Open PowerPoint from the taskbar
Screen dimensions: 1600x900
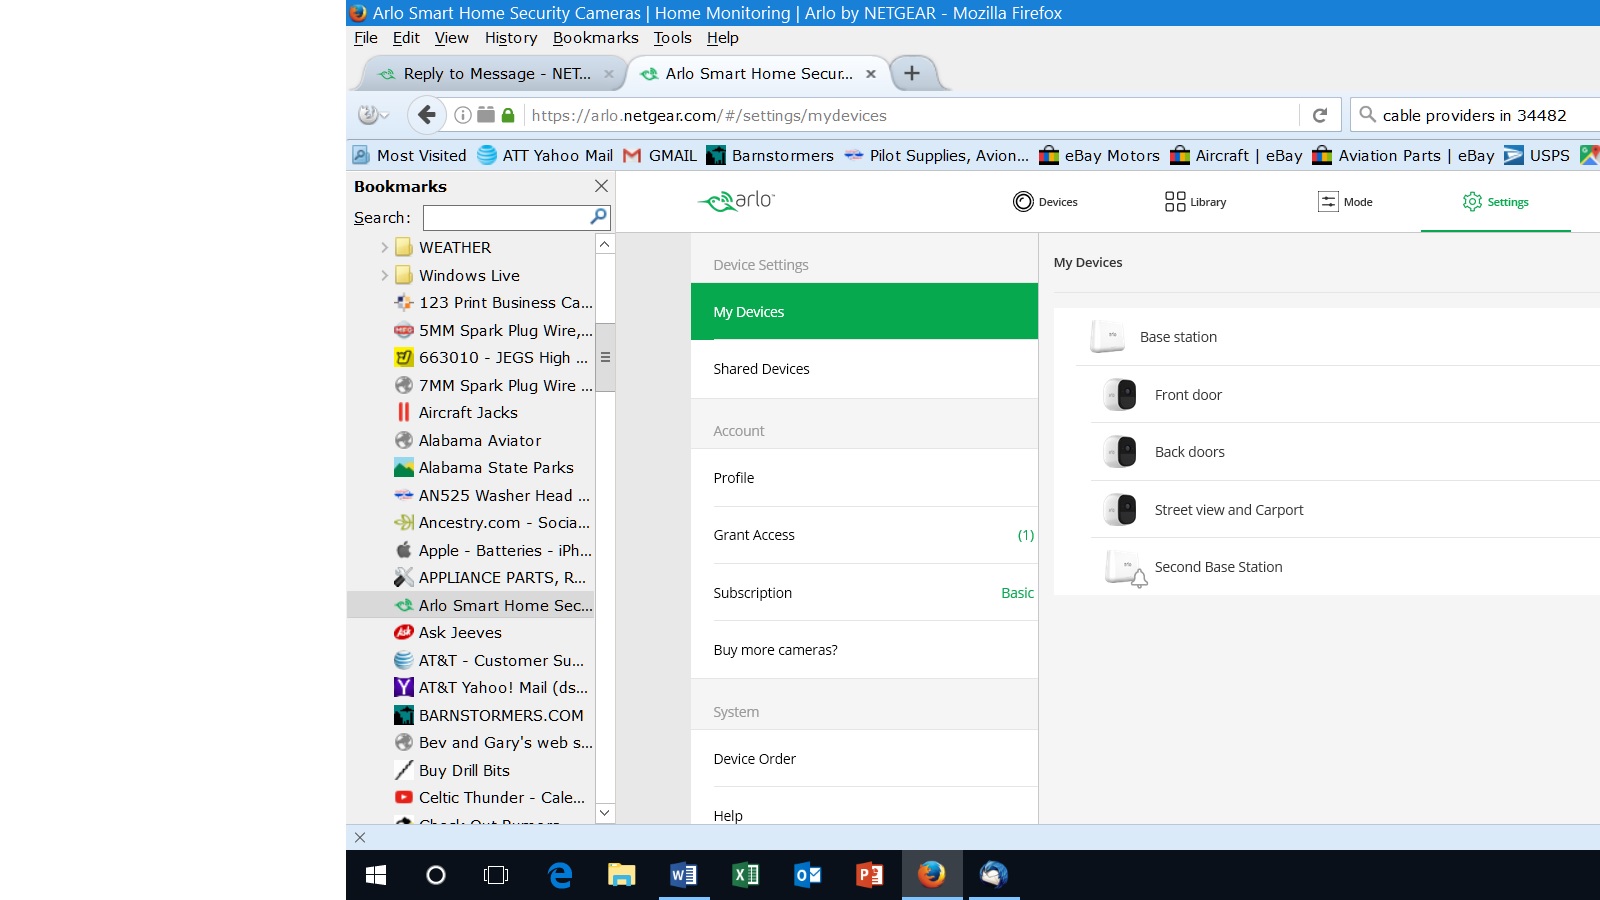pyautogui.click(x=870, y=875)
